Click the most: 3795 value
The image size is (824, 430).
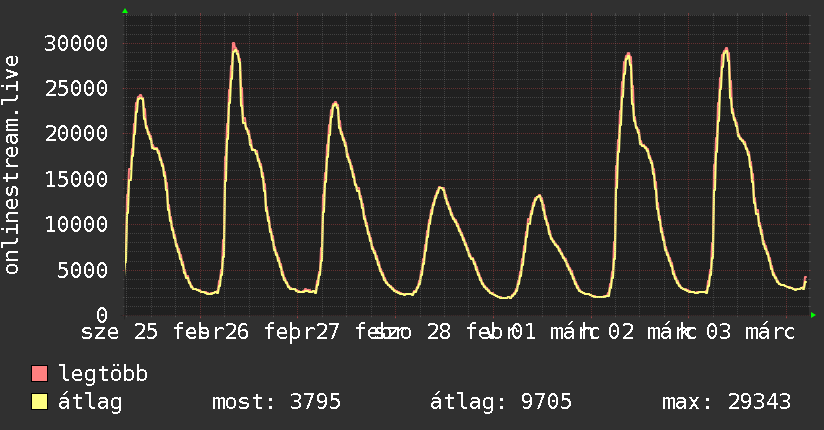pos(276,402)
